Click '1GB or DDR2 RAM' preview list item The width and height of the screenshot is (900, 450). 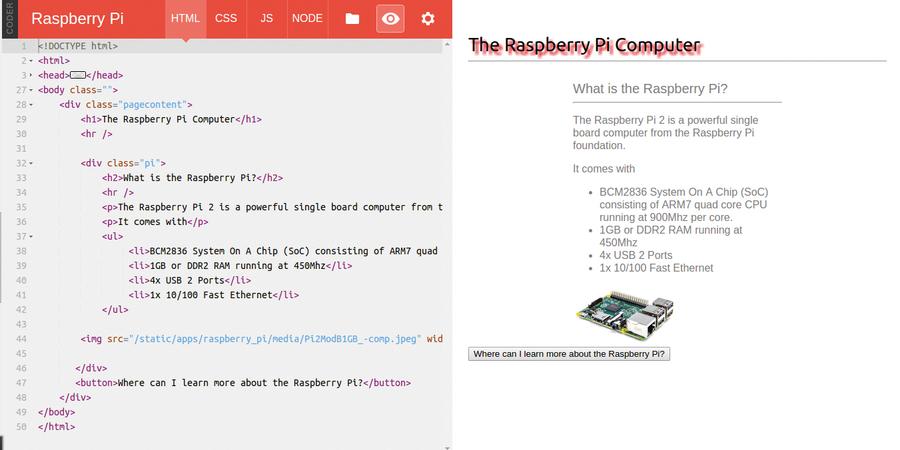coord(671,236)
